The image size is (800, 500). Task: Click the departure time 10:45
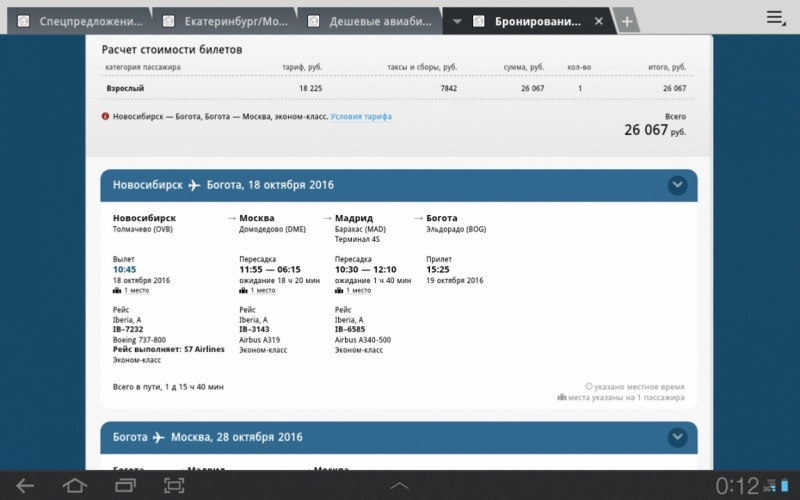tap(124, 269)
